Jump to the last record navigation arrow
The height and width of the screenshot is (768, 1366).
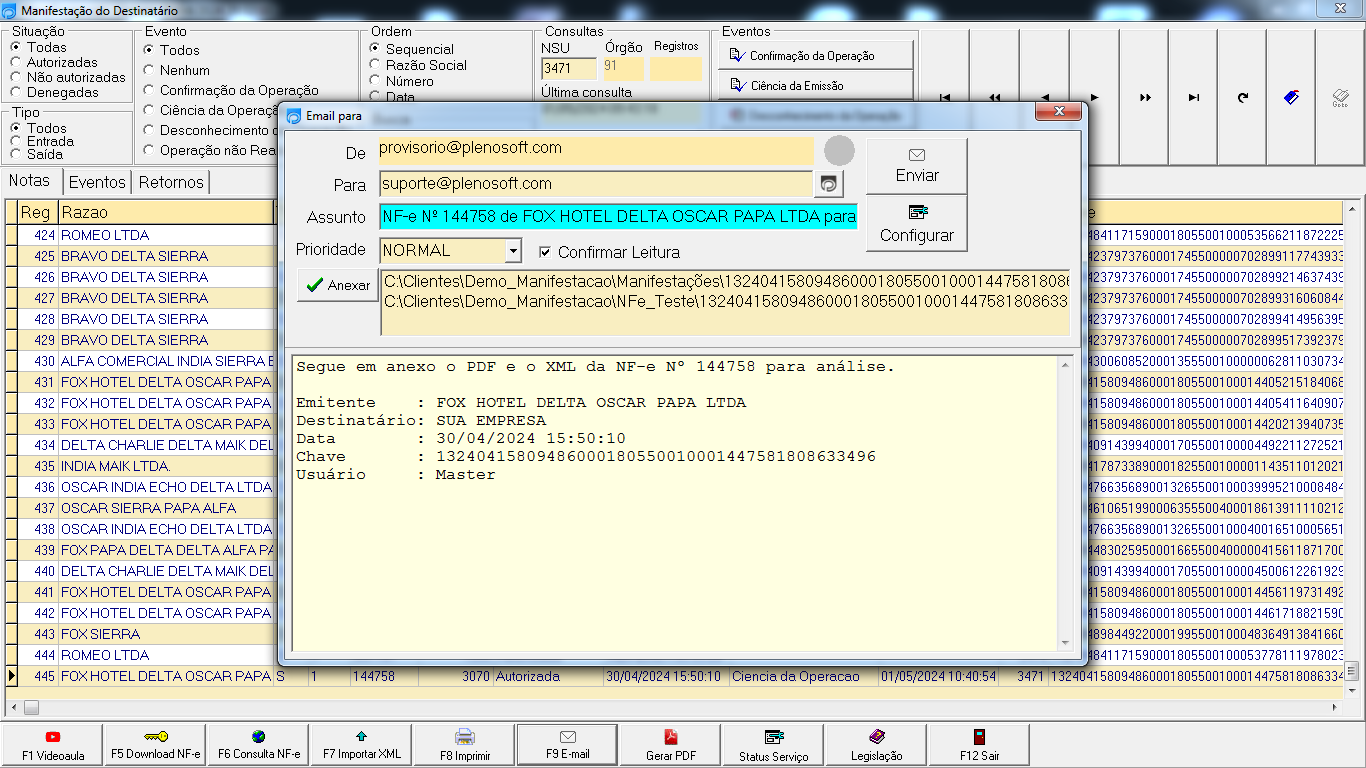[1194, 97]
